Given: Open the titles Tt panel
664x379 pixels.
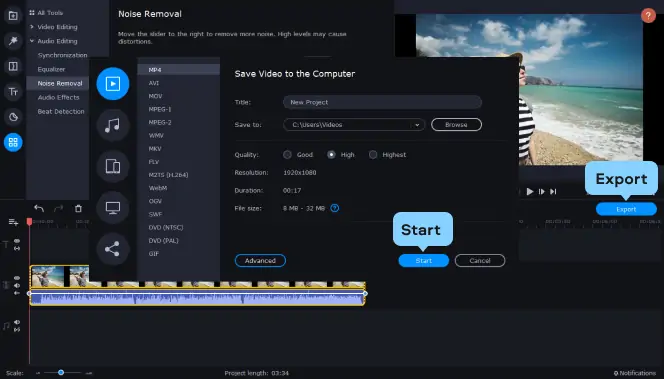Looking at the screenshot, I should coord(13,91).
